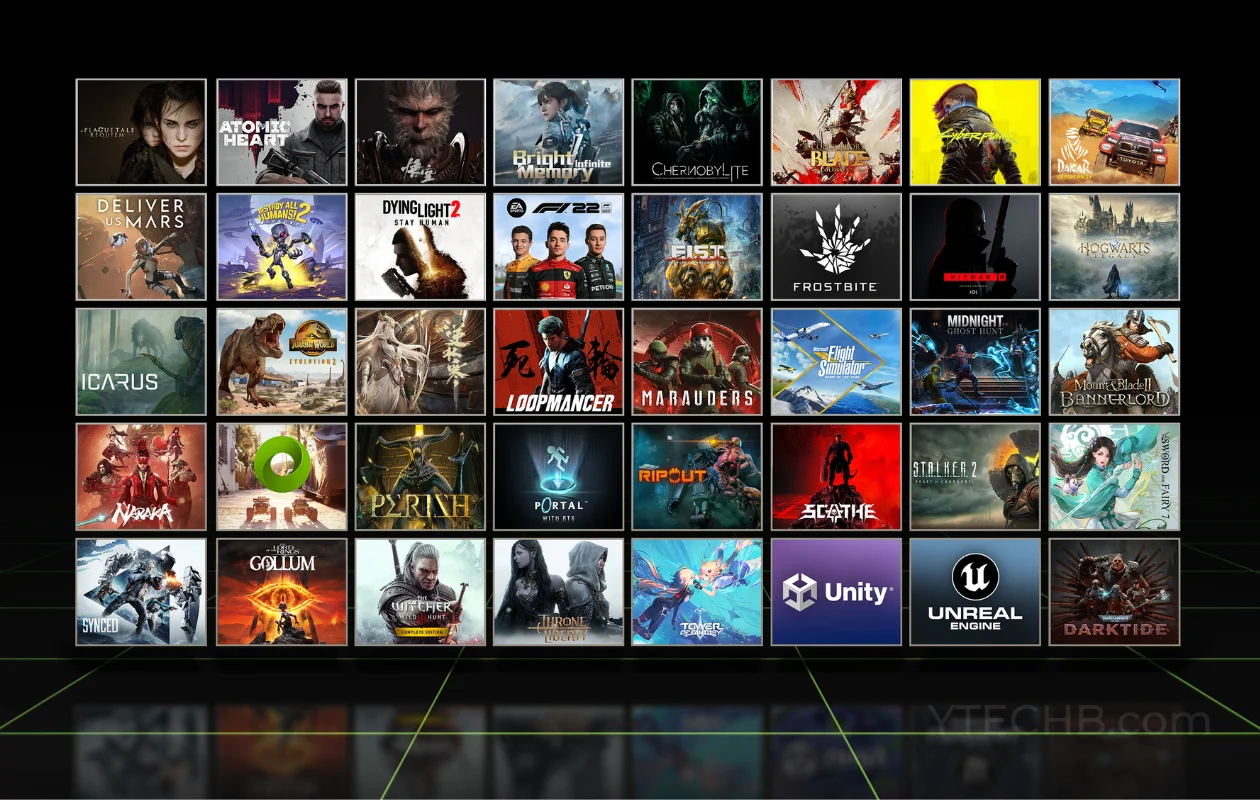Click the purple Unity logo tile
This screenshot has height=800, width=1260.
pos(836,592)
